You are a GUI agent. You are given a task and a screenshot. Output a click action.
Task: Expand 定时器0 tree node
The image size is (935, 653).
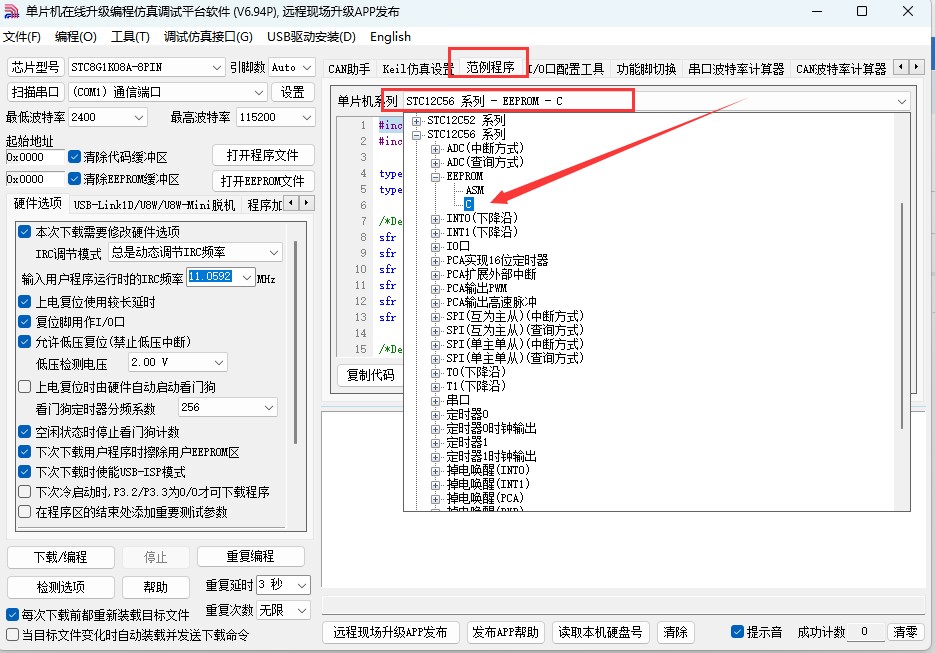point(435,414)
